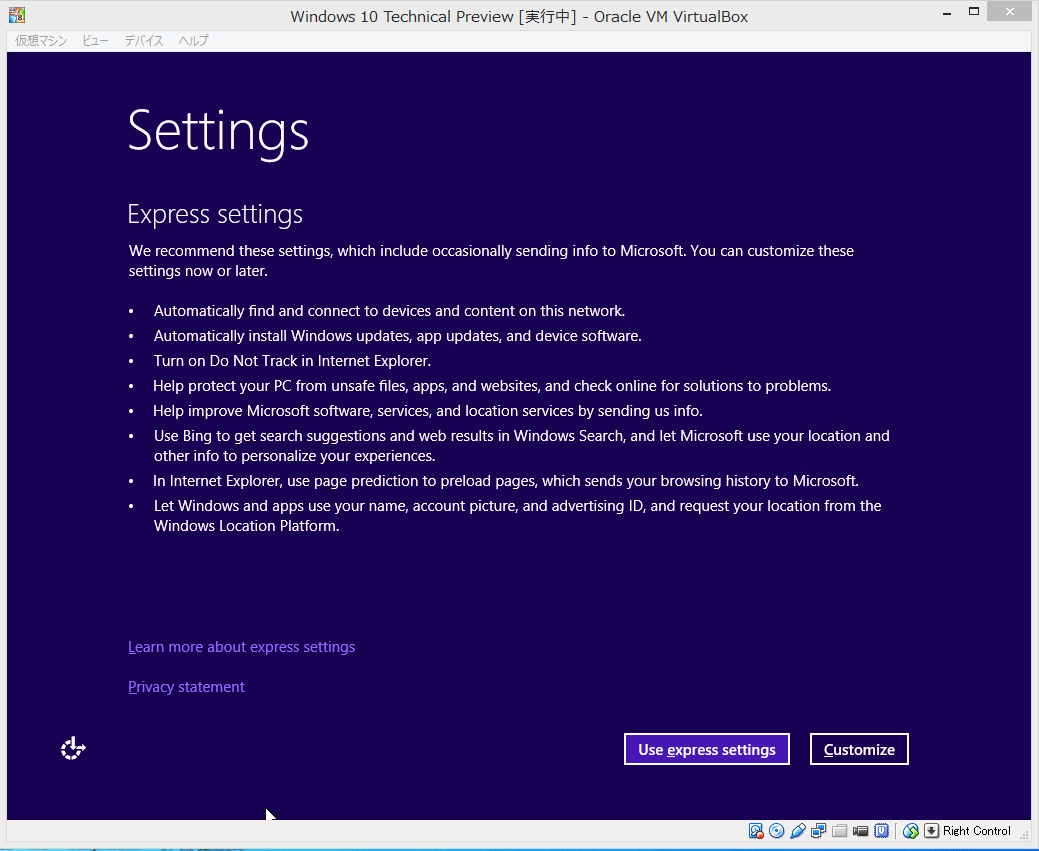Open the デバイス menu

144,40
